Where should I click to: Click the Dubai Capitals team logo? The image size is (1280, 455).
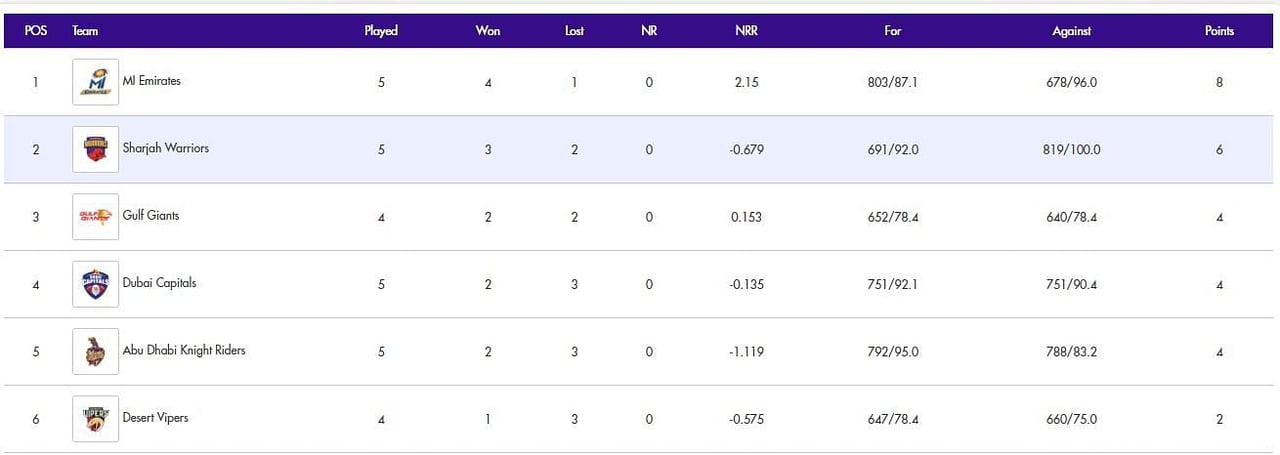point(96,284)
